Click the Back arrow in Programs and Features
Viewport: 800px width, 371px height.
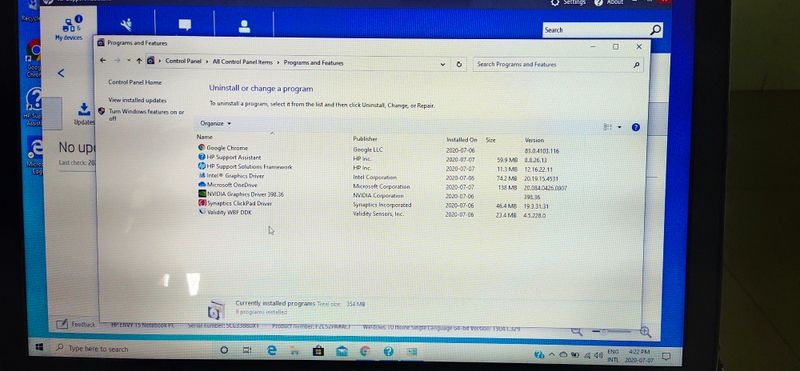pos(103,60)
